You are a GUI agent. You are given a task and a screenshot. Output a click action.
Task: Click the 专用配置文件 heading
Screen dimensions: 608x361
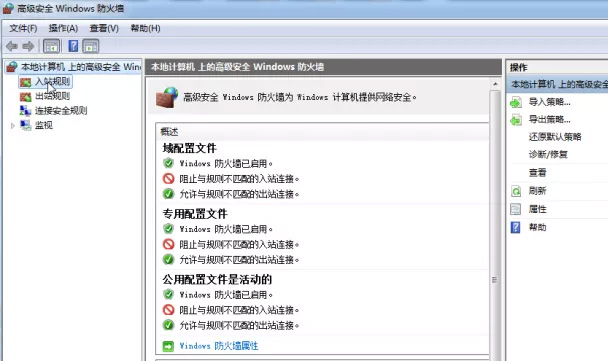pyautogui.click(x=195, y=214)
